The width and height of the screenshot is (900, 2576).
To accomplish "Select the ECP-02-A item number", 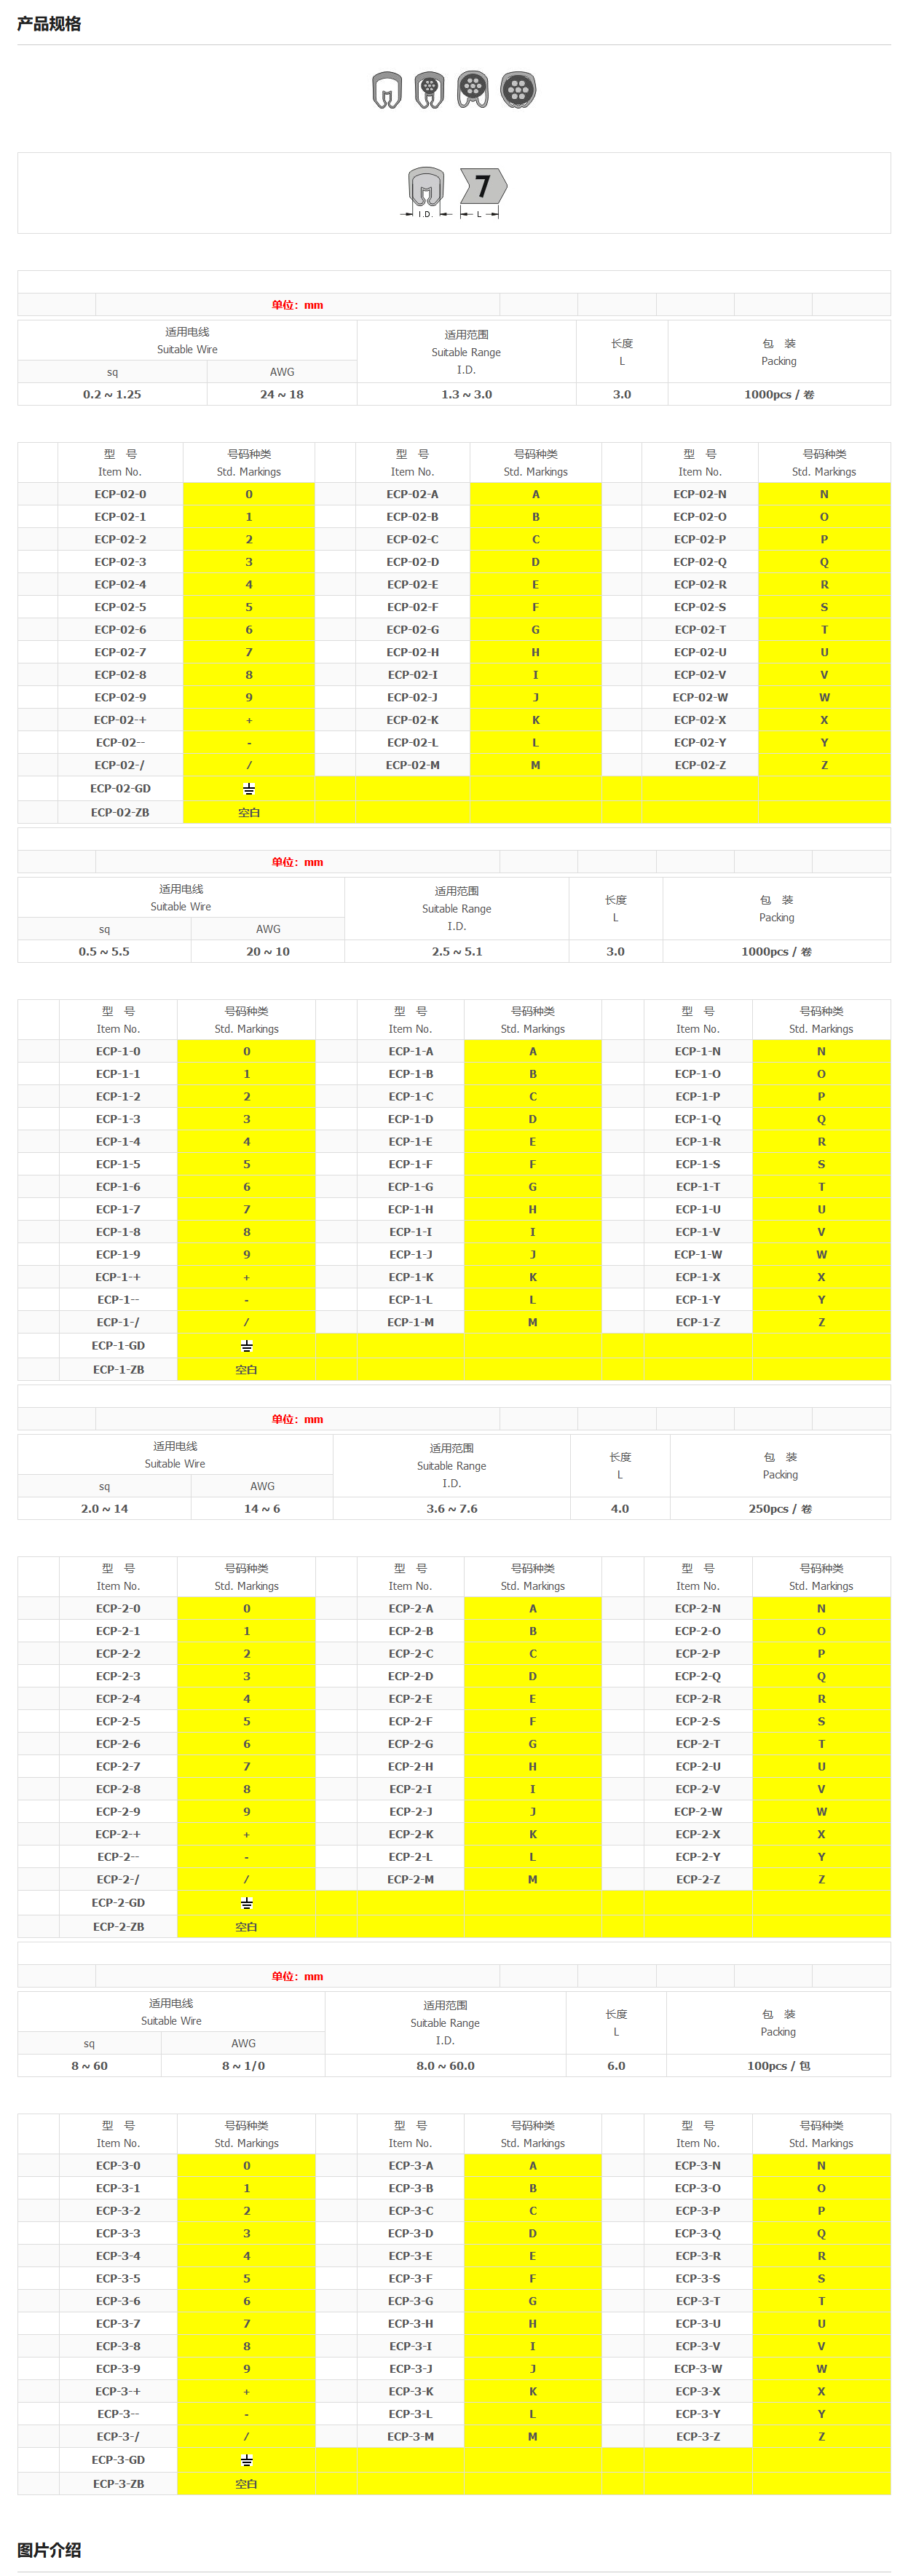I will (x=412, y=494).
